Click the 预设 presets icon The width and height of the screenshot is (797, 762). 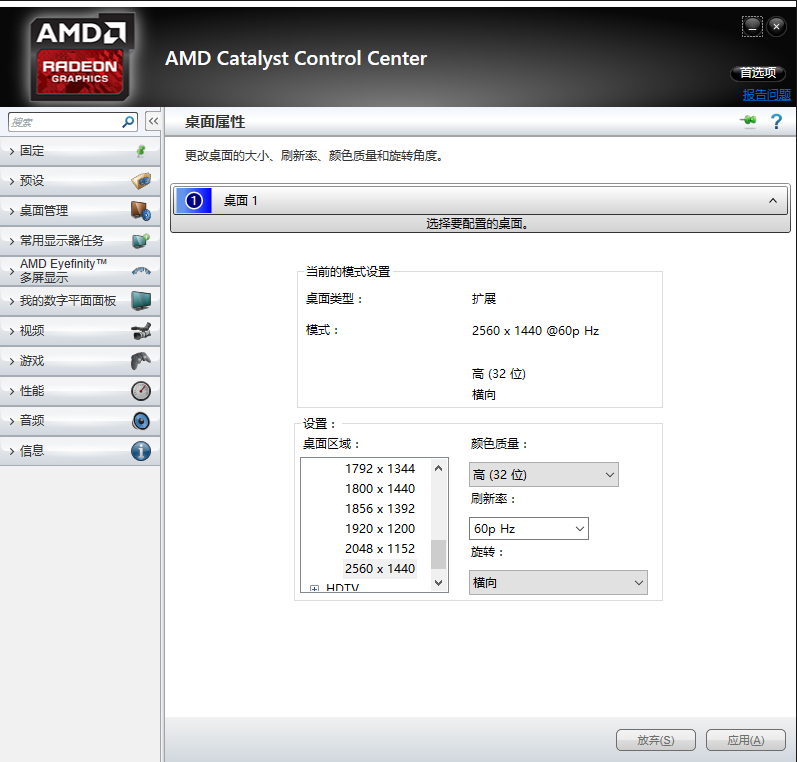click(141, 180)
